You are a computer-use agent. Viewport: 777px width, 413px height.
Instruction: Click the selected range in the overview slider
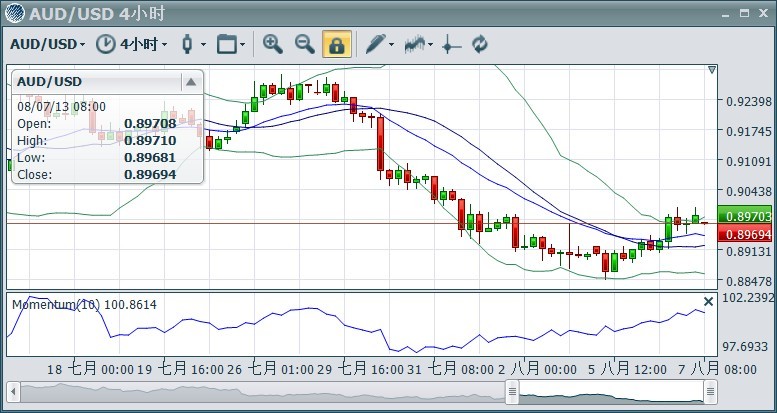[611, 392]
